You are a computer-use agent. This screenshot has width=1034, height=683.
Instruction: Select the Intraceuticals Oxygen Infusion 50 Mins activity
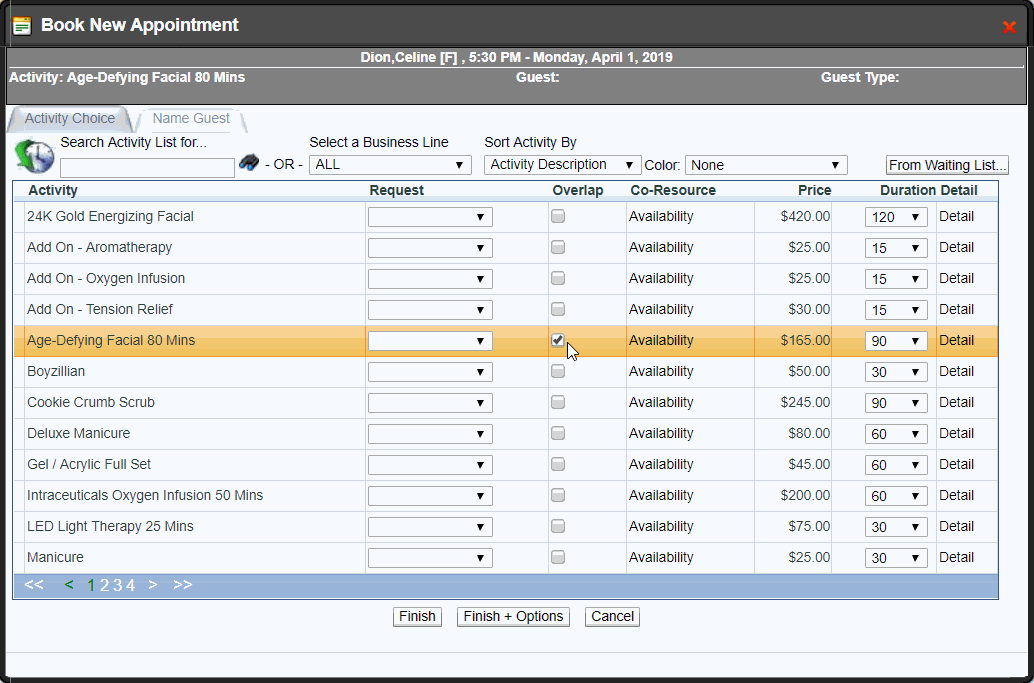(x=145, y=495)
